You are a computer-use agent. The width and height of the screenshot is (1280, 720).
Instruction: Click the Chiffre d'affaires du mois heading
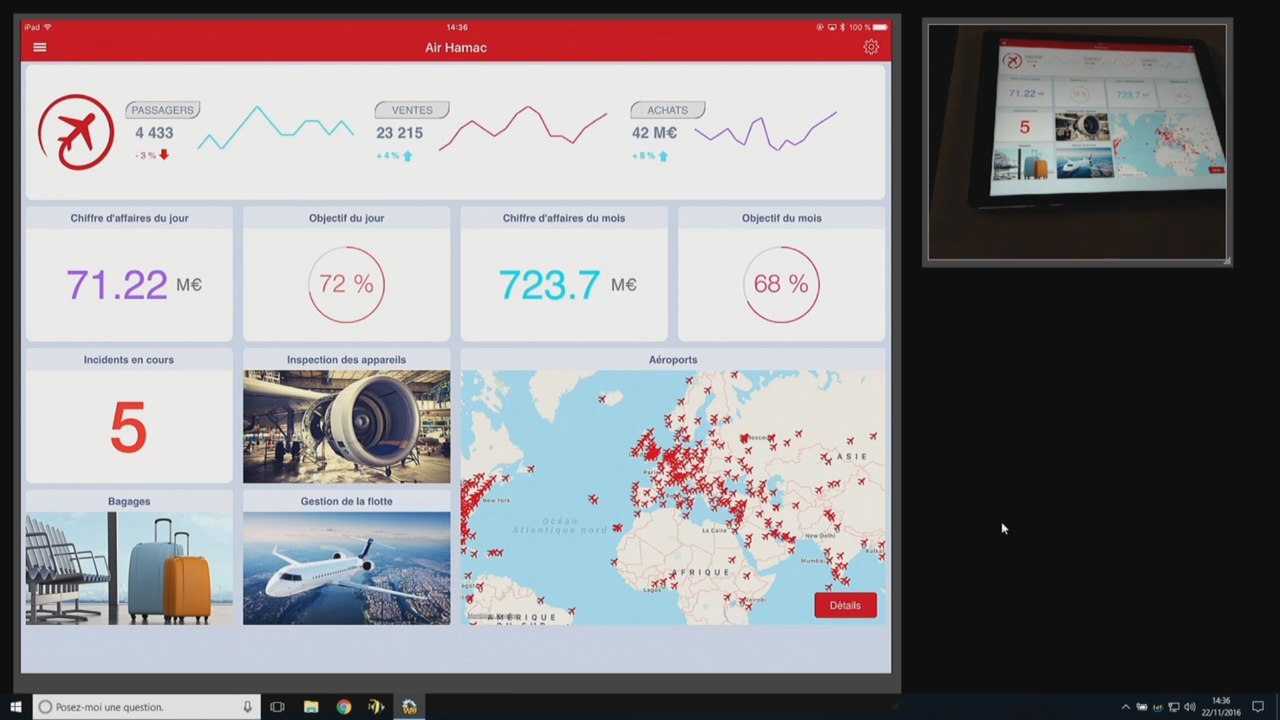pos(564,218)
